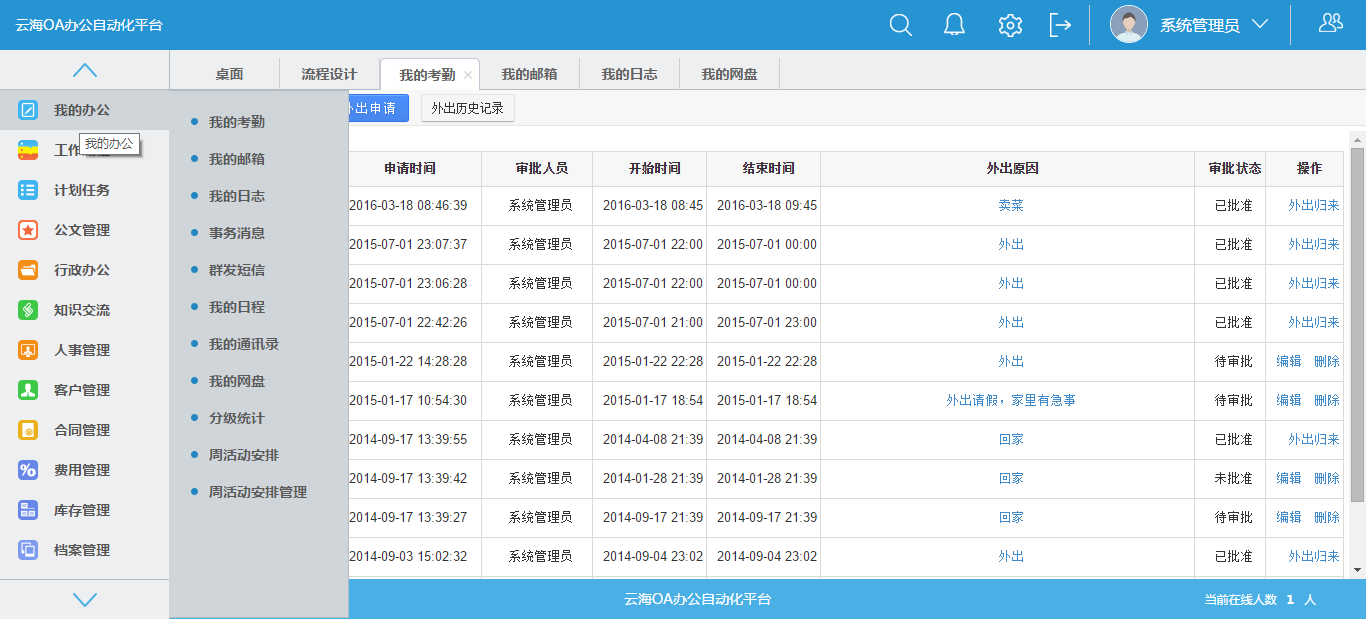Viewport: 1366px width, 619px height.
Task: Click 人事管理 icon in sidebar
Action: [x=28, y=350]
